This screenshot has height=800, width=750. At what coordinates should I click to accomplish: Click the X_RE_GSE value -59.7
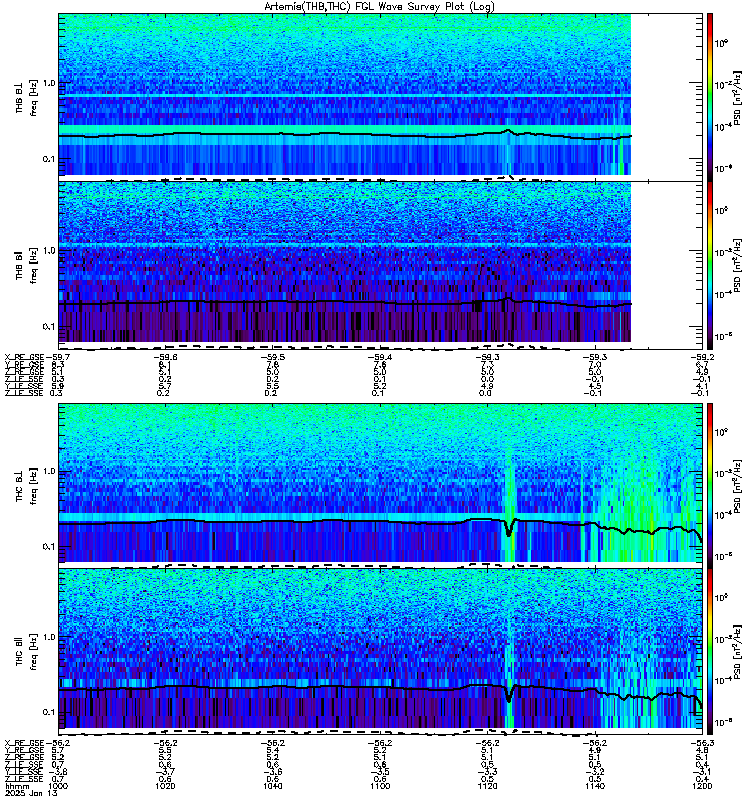(x=58, y=357)
